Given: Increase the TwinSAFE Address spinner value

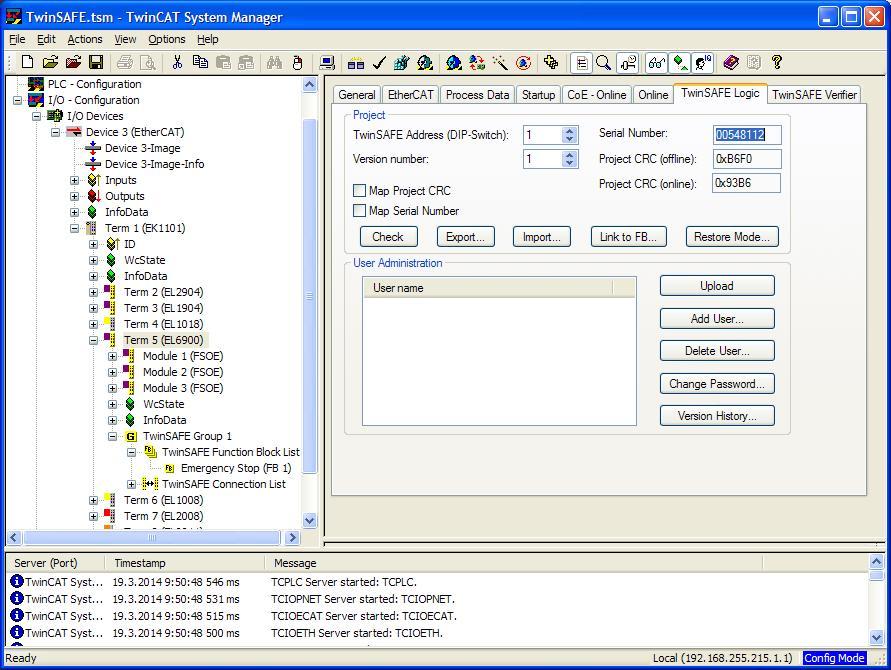Looking at the screenshot, I should pos(569,130).
